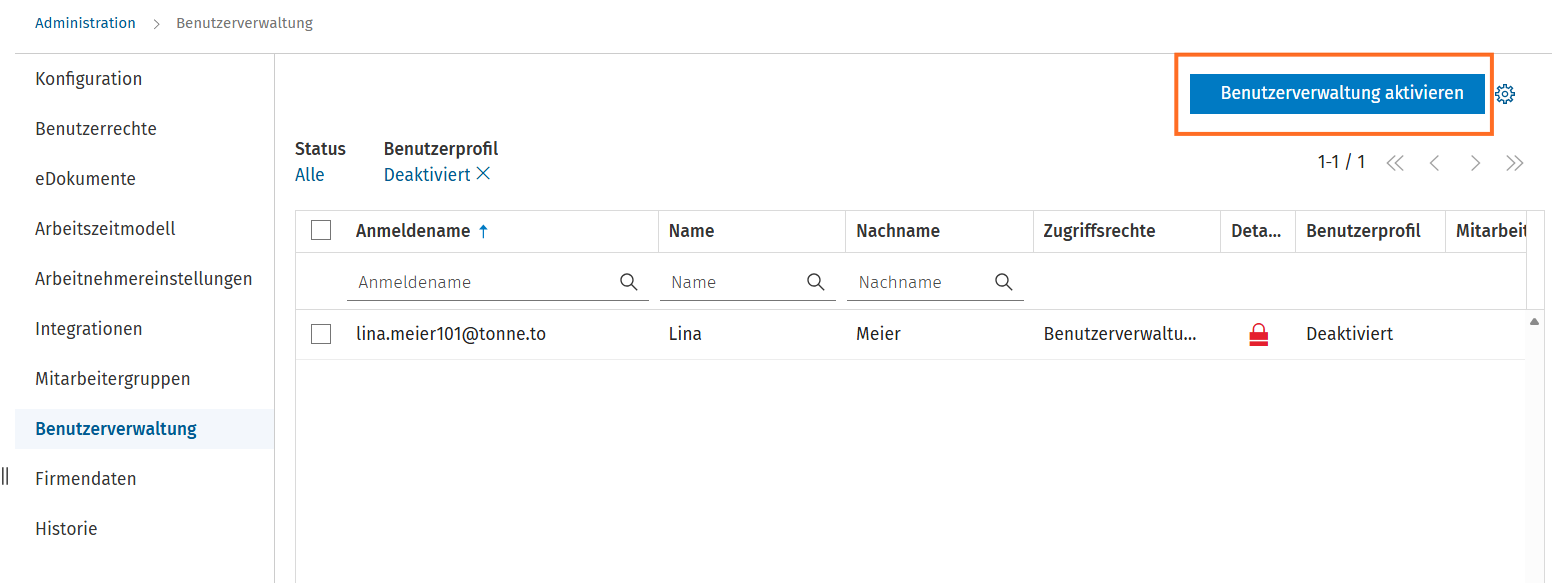Open Benutzerrechte in the sidebar
Image resolution: width=1552 pixels, height=583 pixels.
coord(96,129)
